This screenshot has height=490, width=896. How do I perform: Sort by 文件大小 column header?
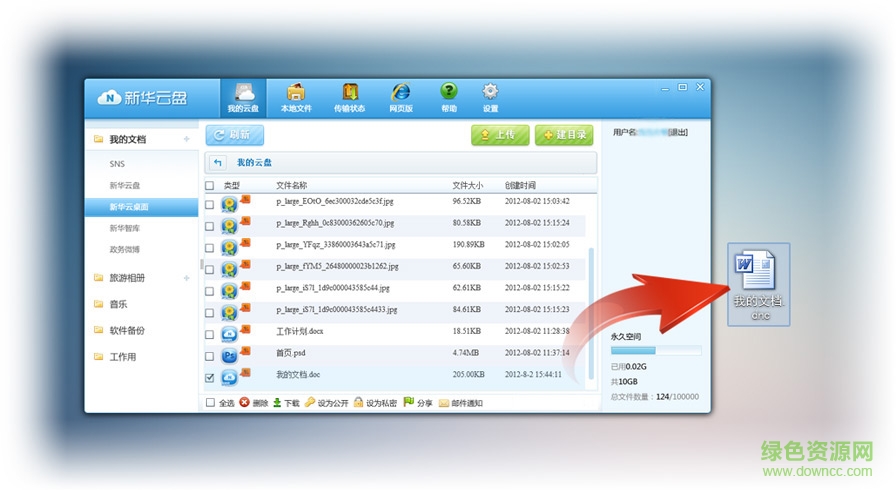click(467, 186)
